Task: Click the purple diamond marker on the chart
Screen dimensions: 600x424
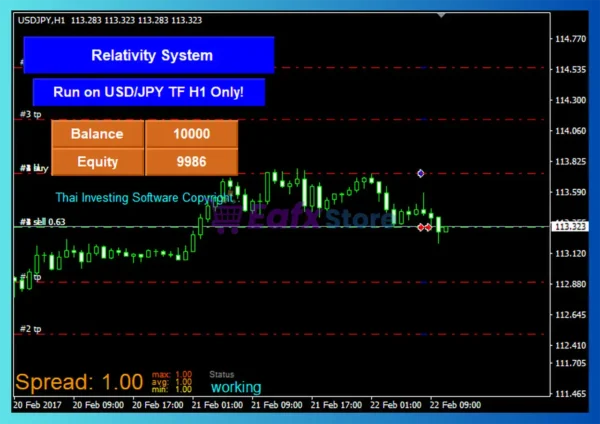Action: click(421, 174)
